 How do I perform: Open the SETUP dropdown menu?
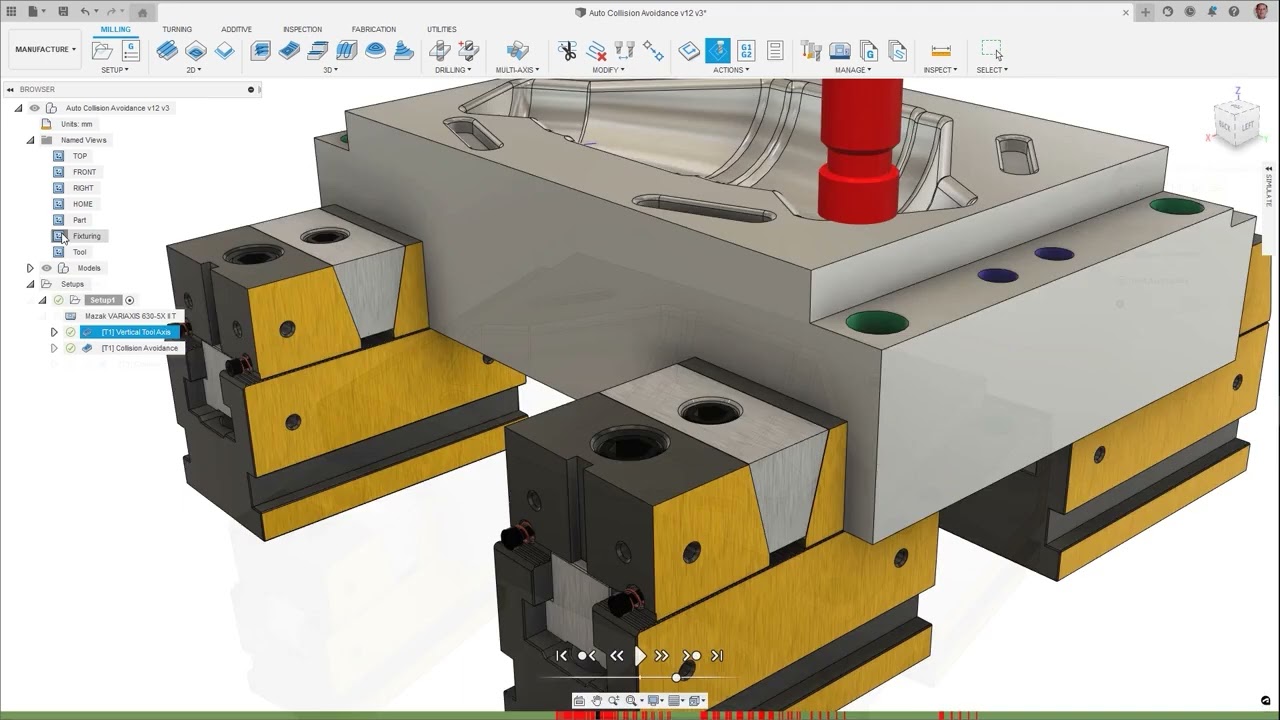[x=114, y=70]
